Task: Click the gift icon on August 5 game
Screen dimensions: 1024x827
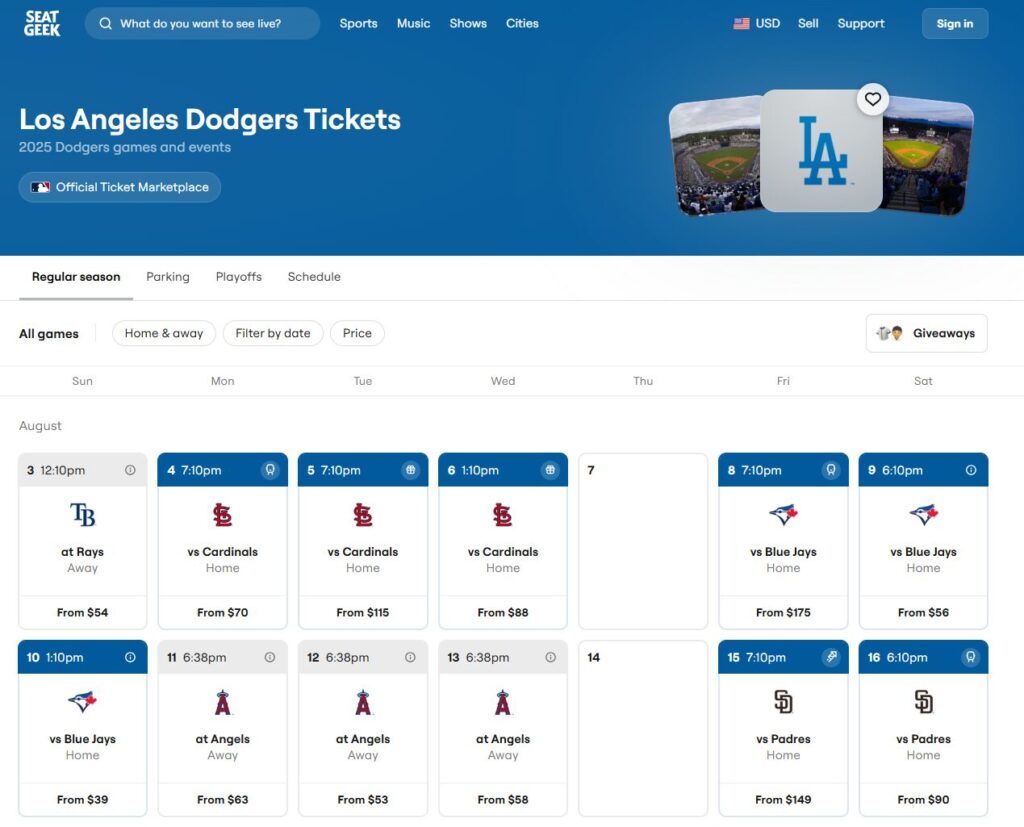Action: point(410,470)
